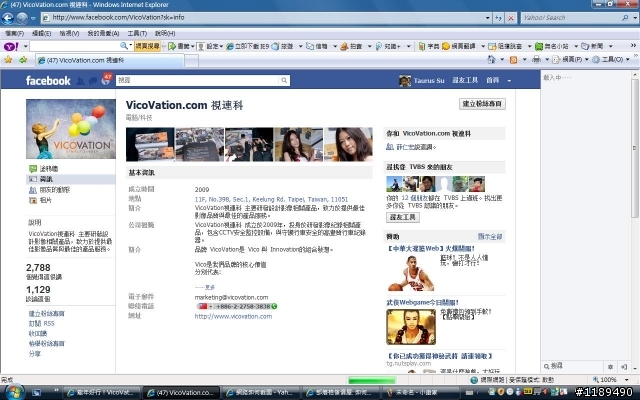Click the IE home icon in command bar
Image resolution: width=640 pixels, height=400 pixels.
491,60
